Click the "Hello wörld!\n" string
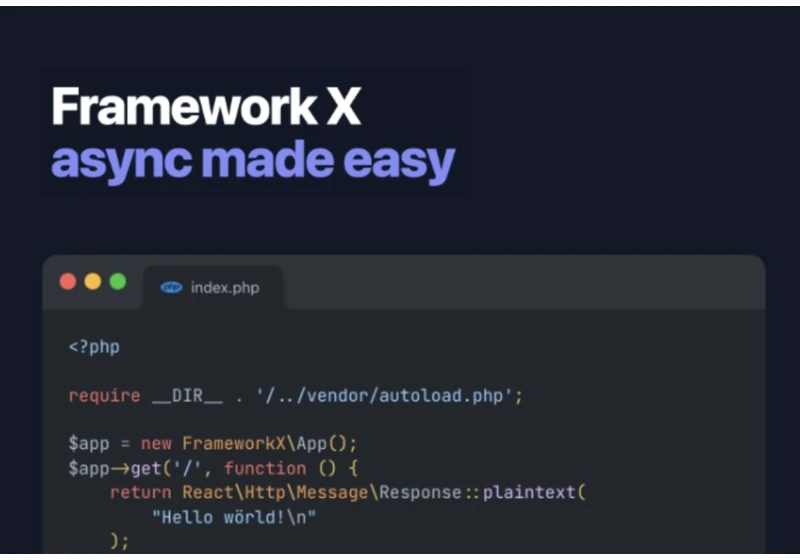The height and width of the screenshot is (560, 800). [234, 518]
